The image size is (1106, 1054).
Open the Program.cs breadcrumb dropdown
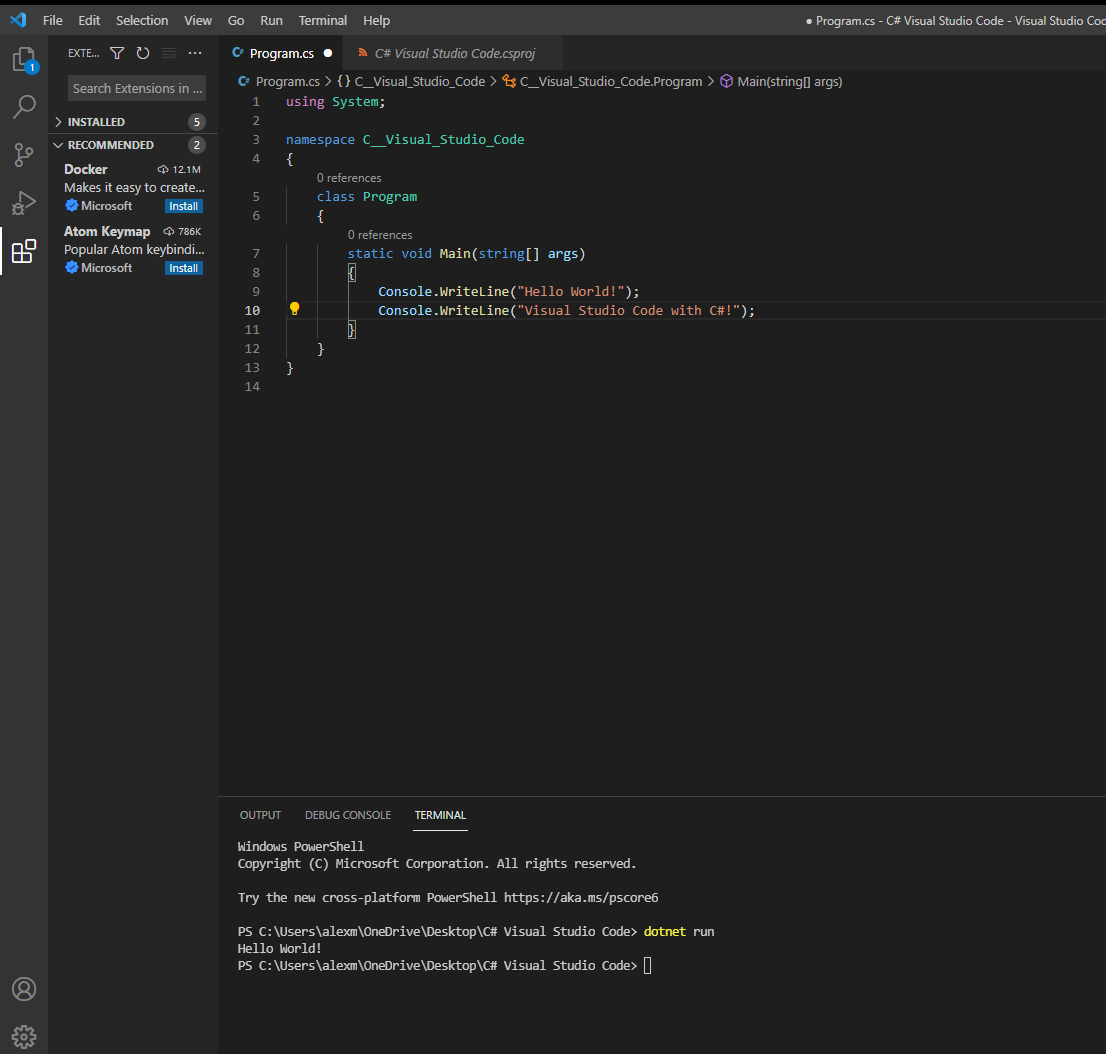(x=287, y=81)
